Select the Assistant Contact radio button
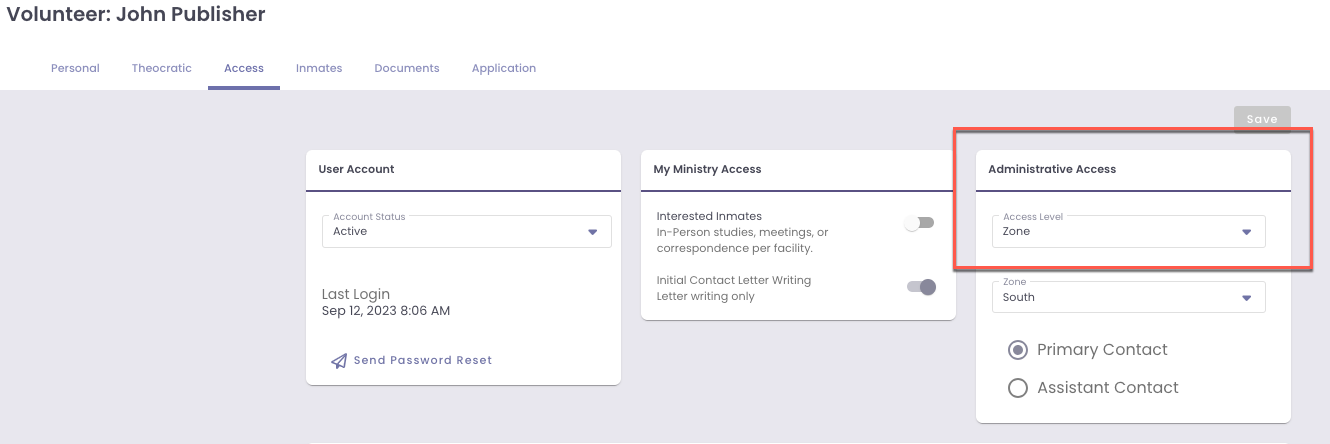Viewport: 1330px width, 444px height. click(1018, 388)
